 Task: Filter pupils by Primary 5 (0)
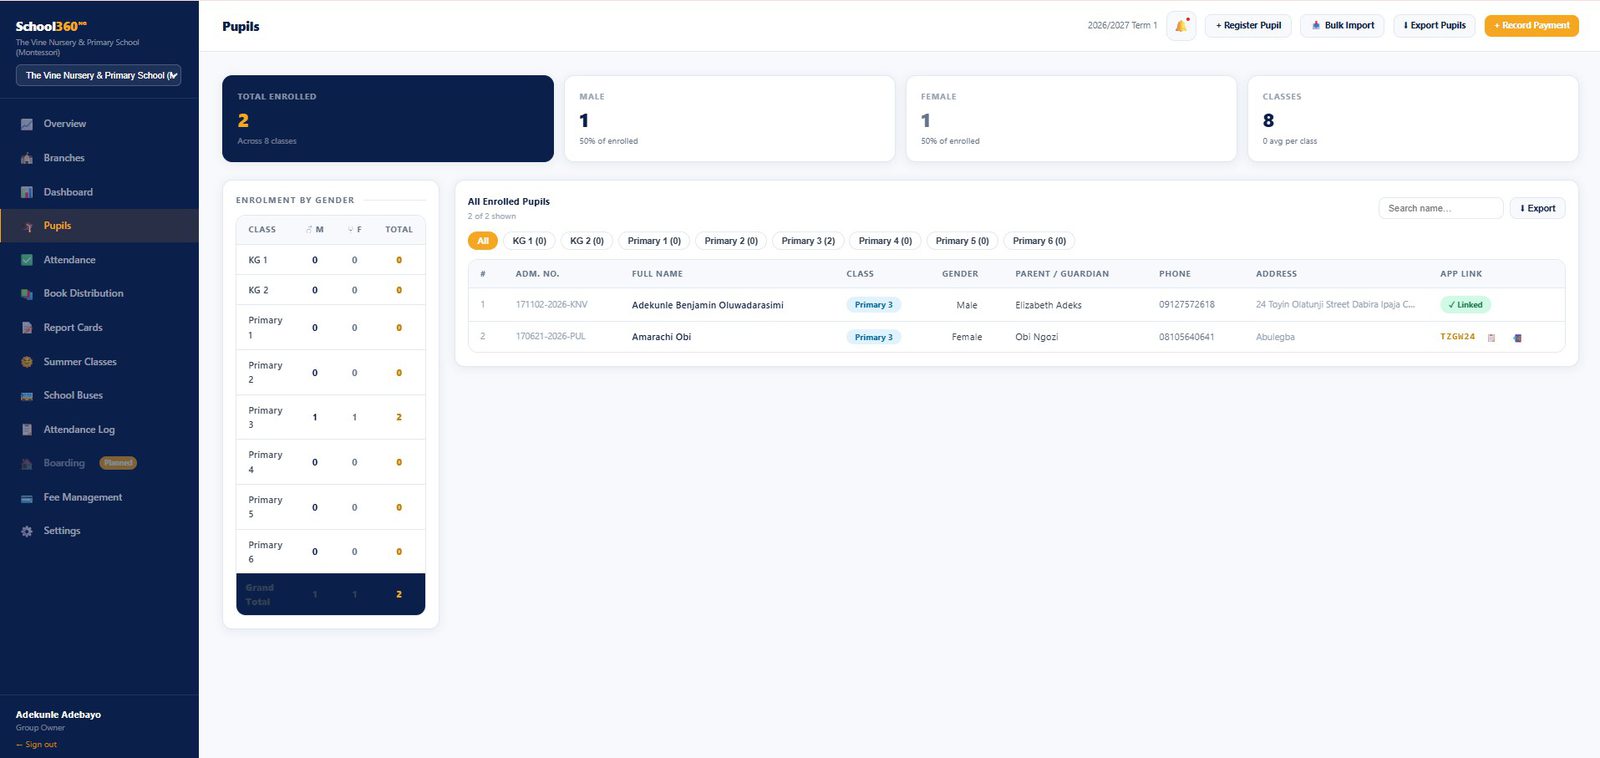tap(962, 241)
